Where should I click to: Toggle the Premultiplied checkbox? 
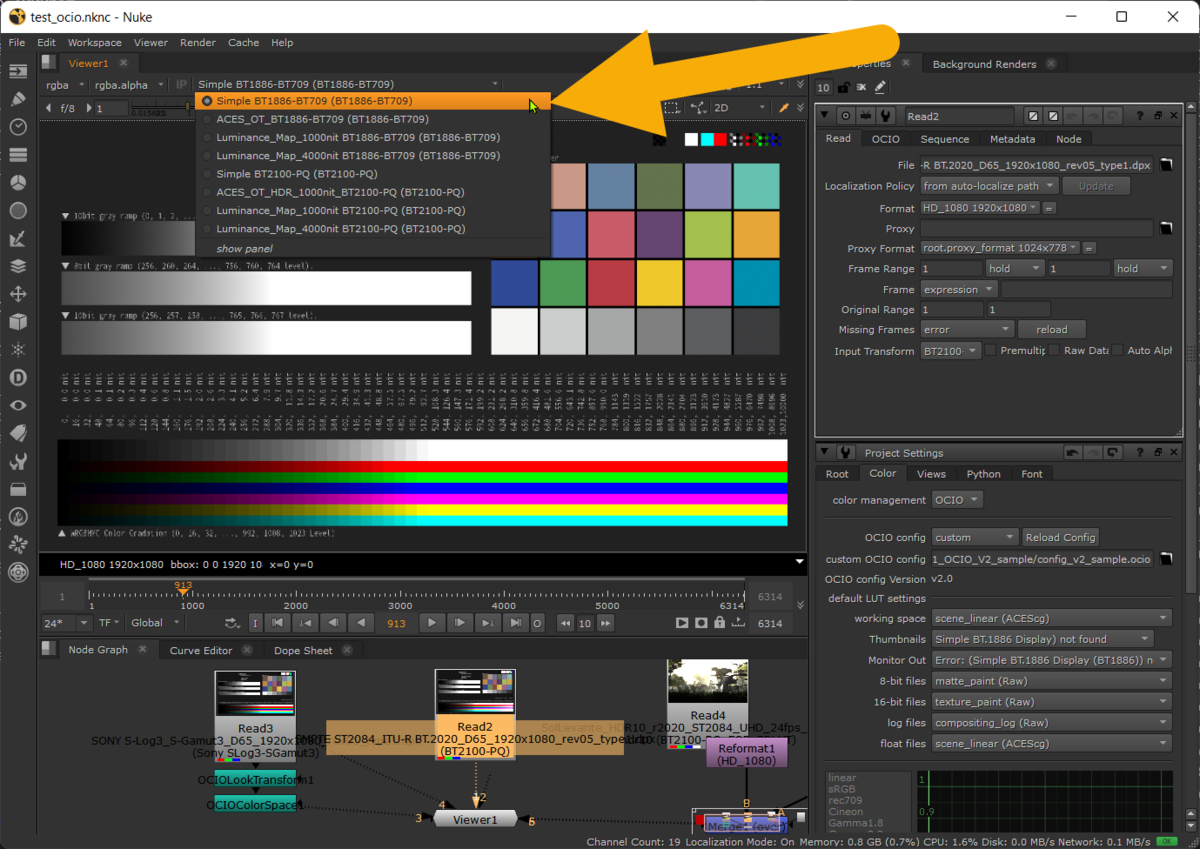click(991, 351)
